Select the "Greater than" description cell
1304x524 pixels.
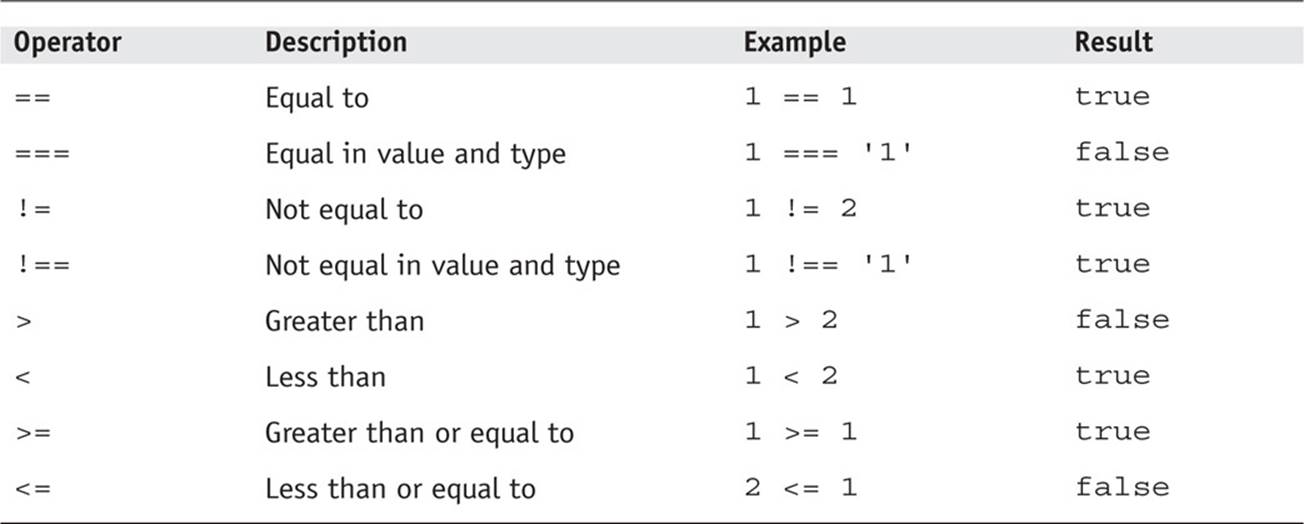click(344, 321)
